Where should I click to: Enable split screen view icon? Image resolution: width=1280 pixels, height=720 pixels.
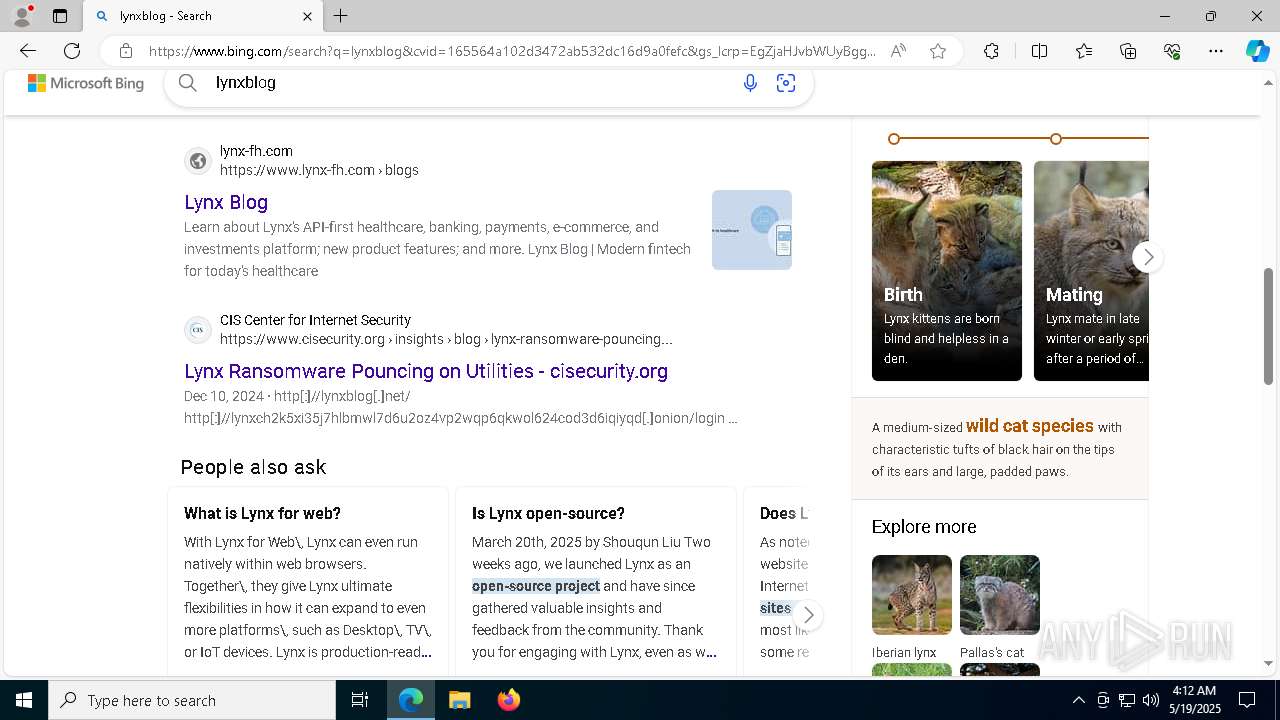pos(1039,51)
